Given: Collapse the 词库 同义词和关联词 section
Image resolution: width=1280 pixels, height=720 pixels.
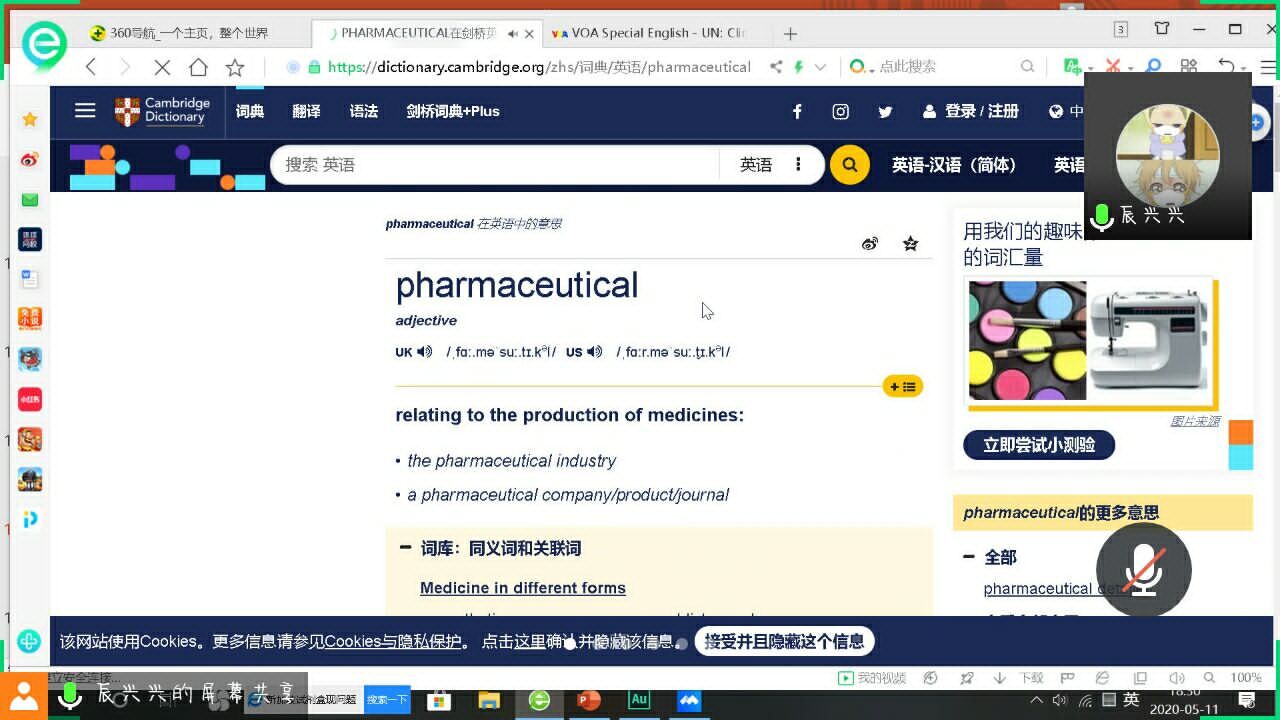Looking at the screenshot, I should pos(405,547).
